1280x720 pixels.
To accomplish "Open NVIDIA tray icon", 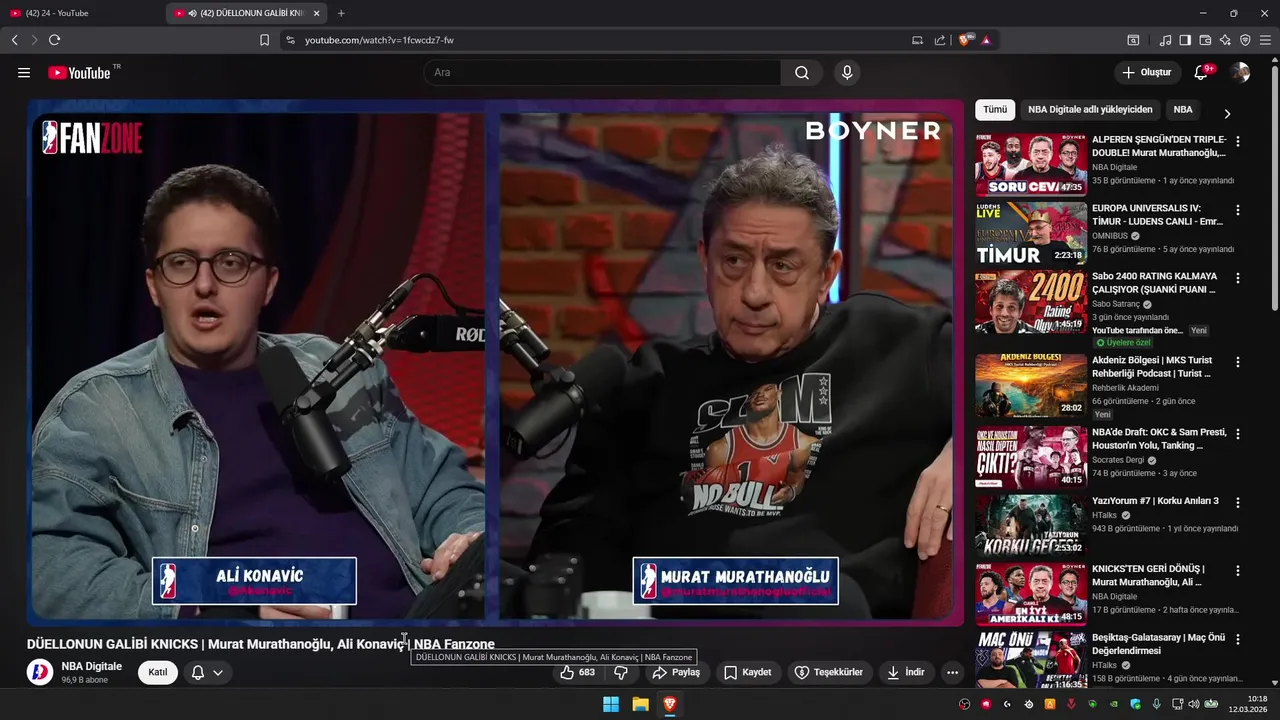I will coord(1114,704).
